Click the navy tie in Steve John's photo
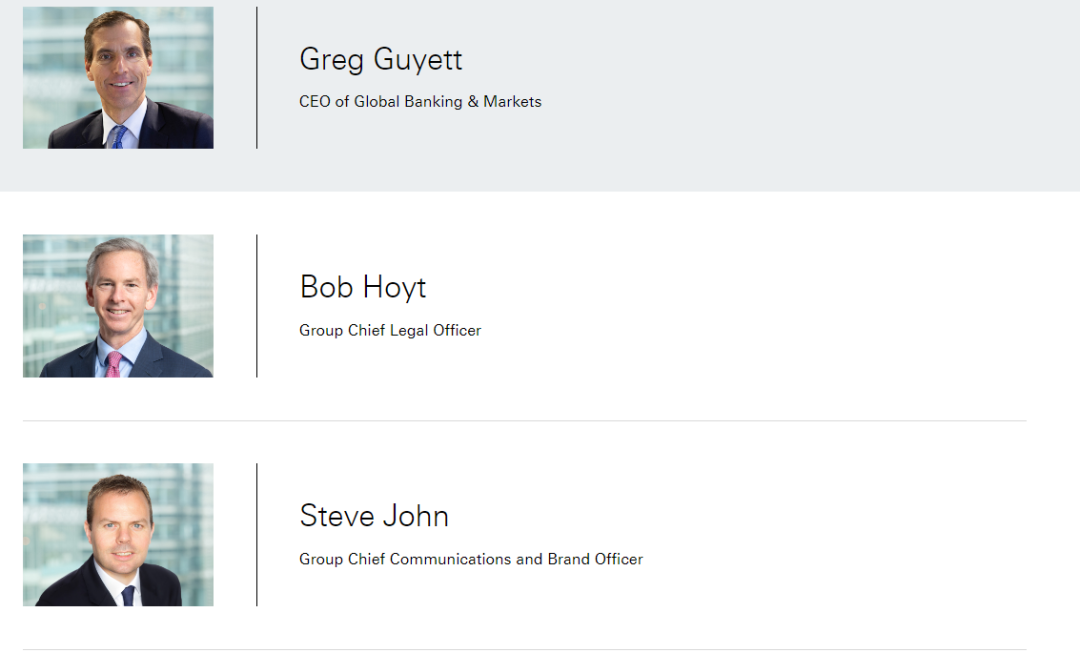Viewport: 1080px width, 653px height. click(128, 596)
